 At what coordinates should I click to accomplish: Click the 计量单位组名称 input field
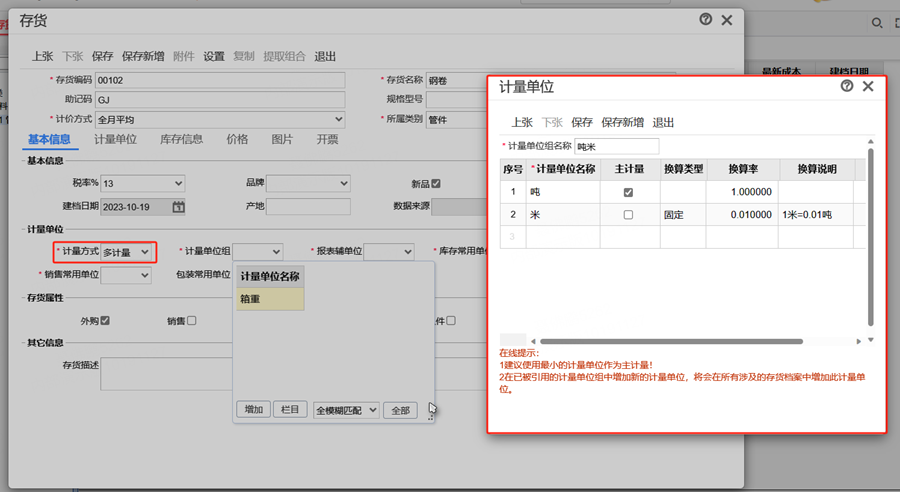point(616,147)
